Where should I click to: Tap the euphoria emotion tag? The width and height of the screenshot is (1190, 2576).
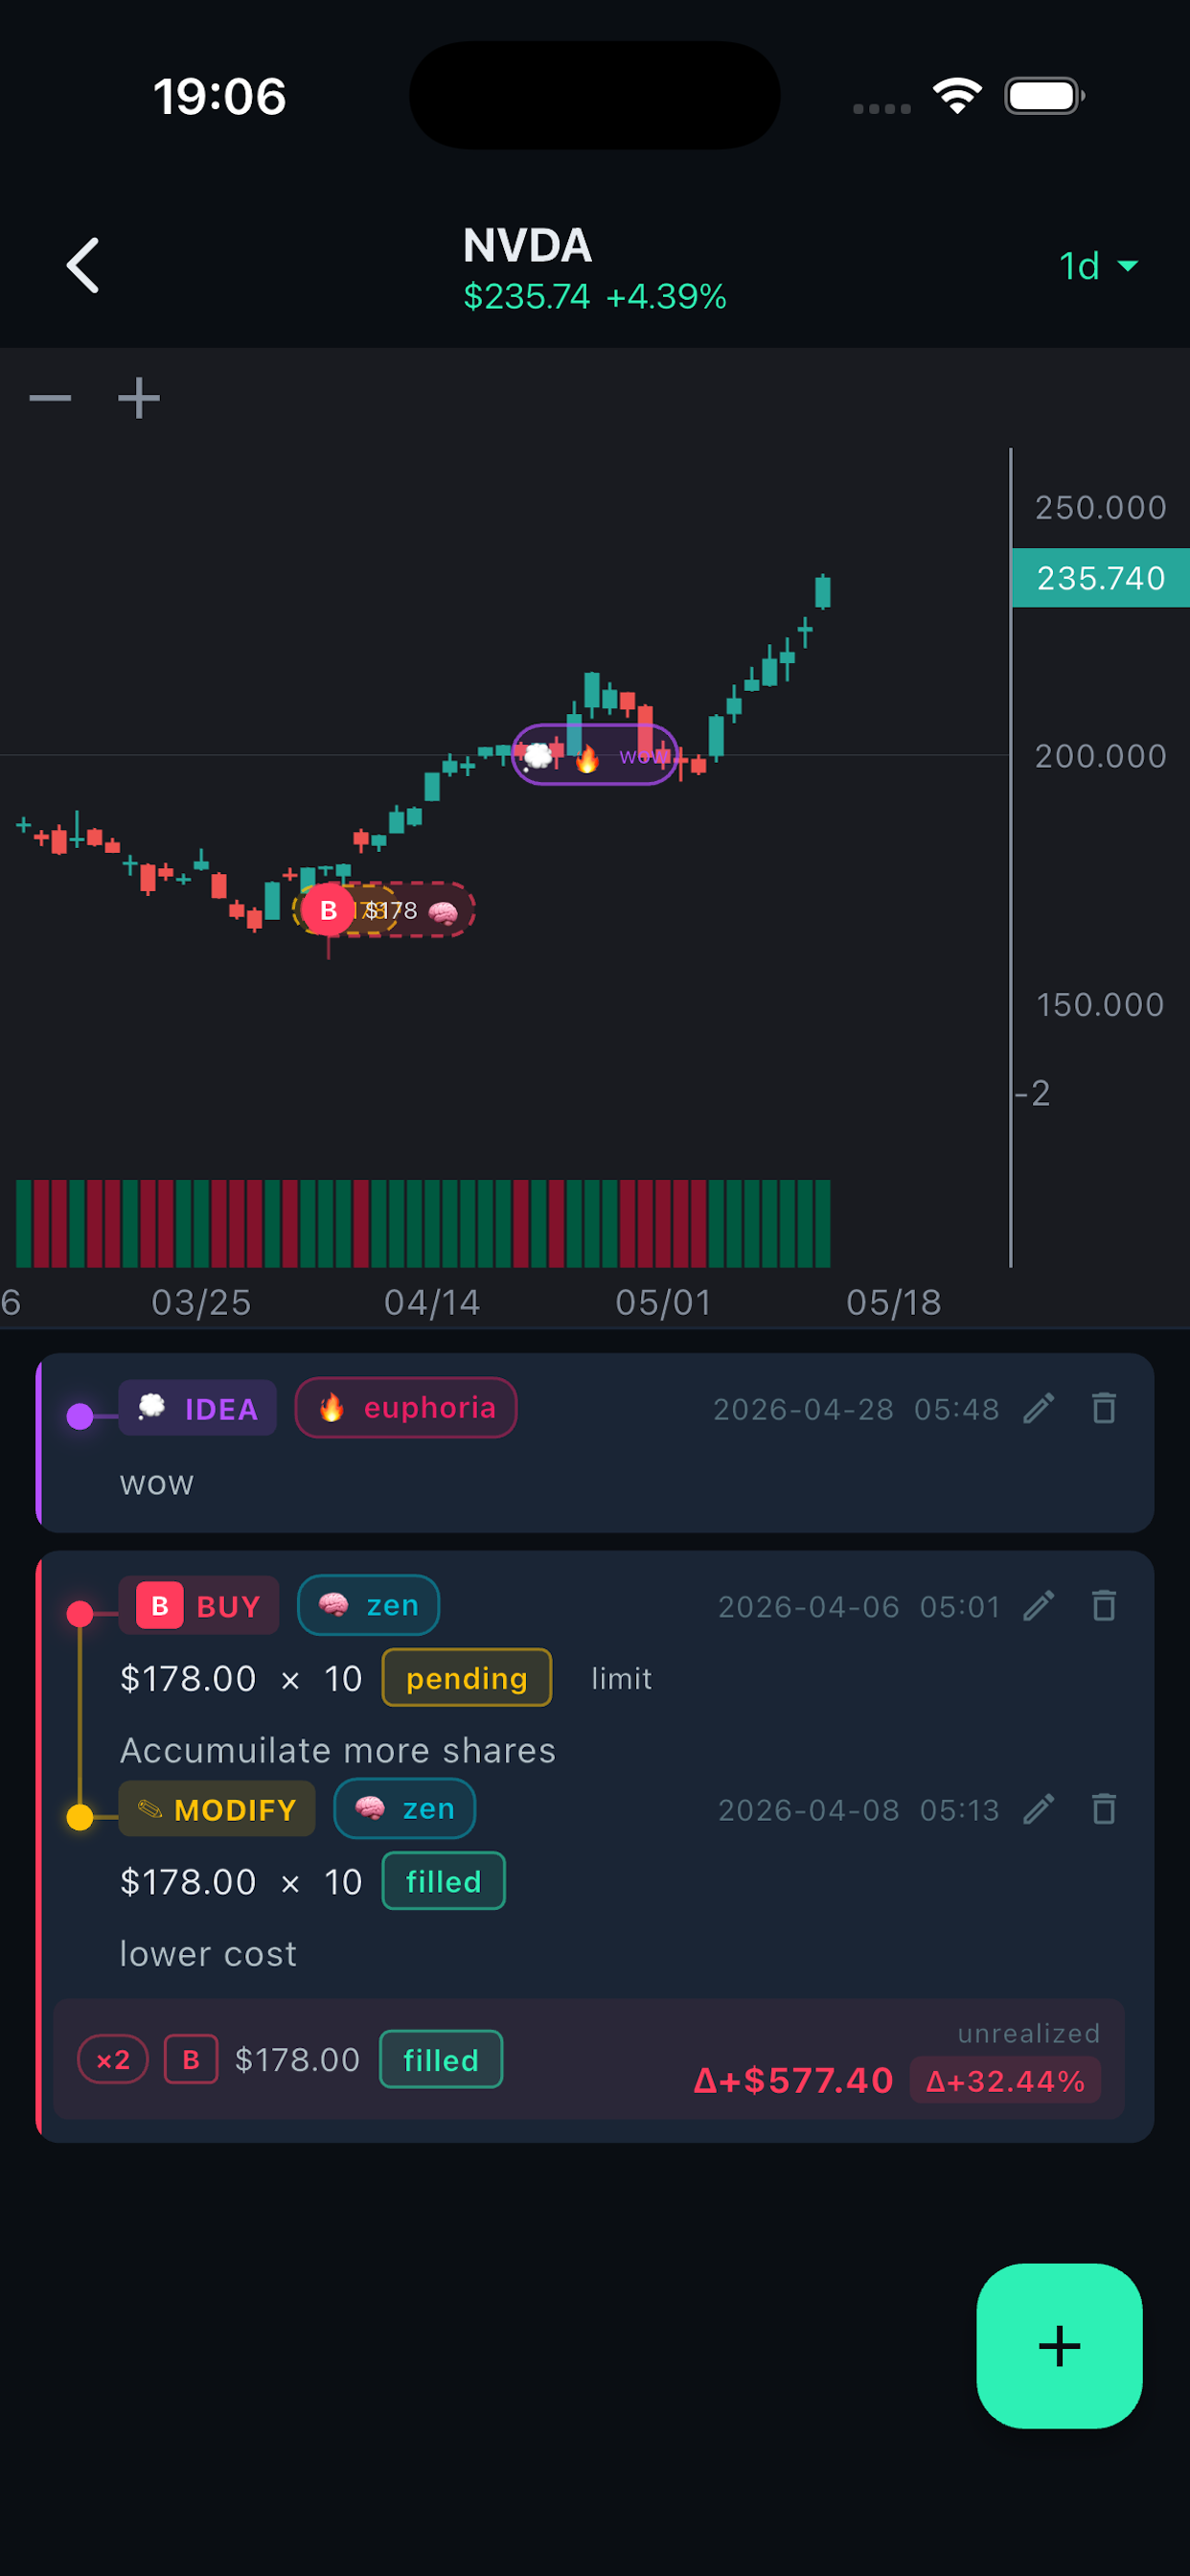click(406, 1408)
